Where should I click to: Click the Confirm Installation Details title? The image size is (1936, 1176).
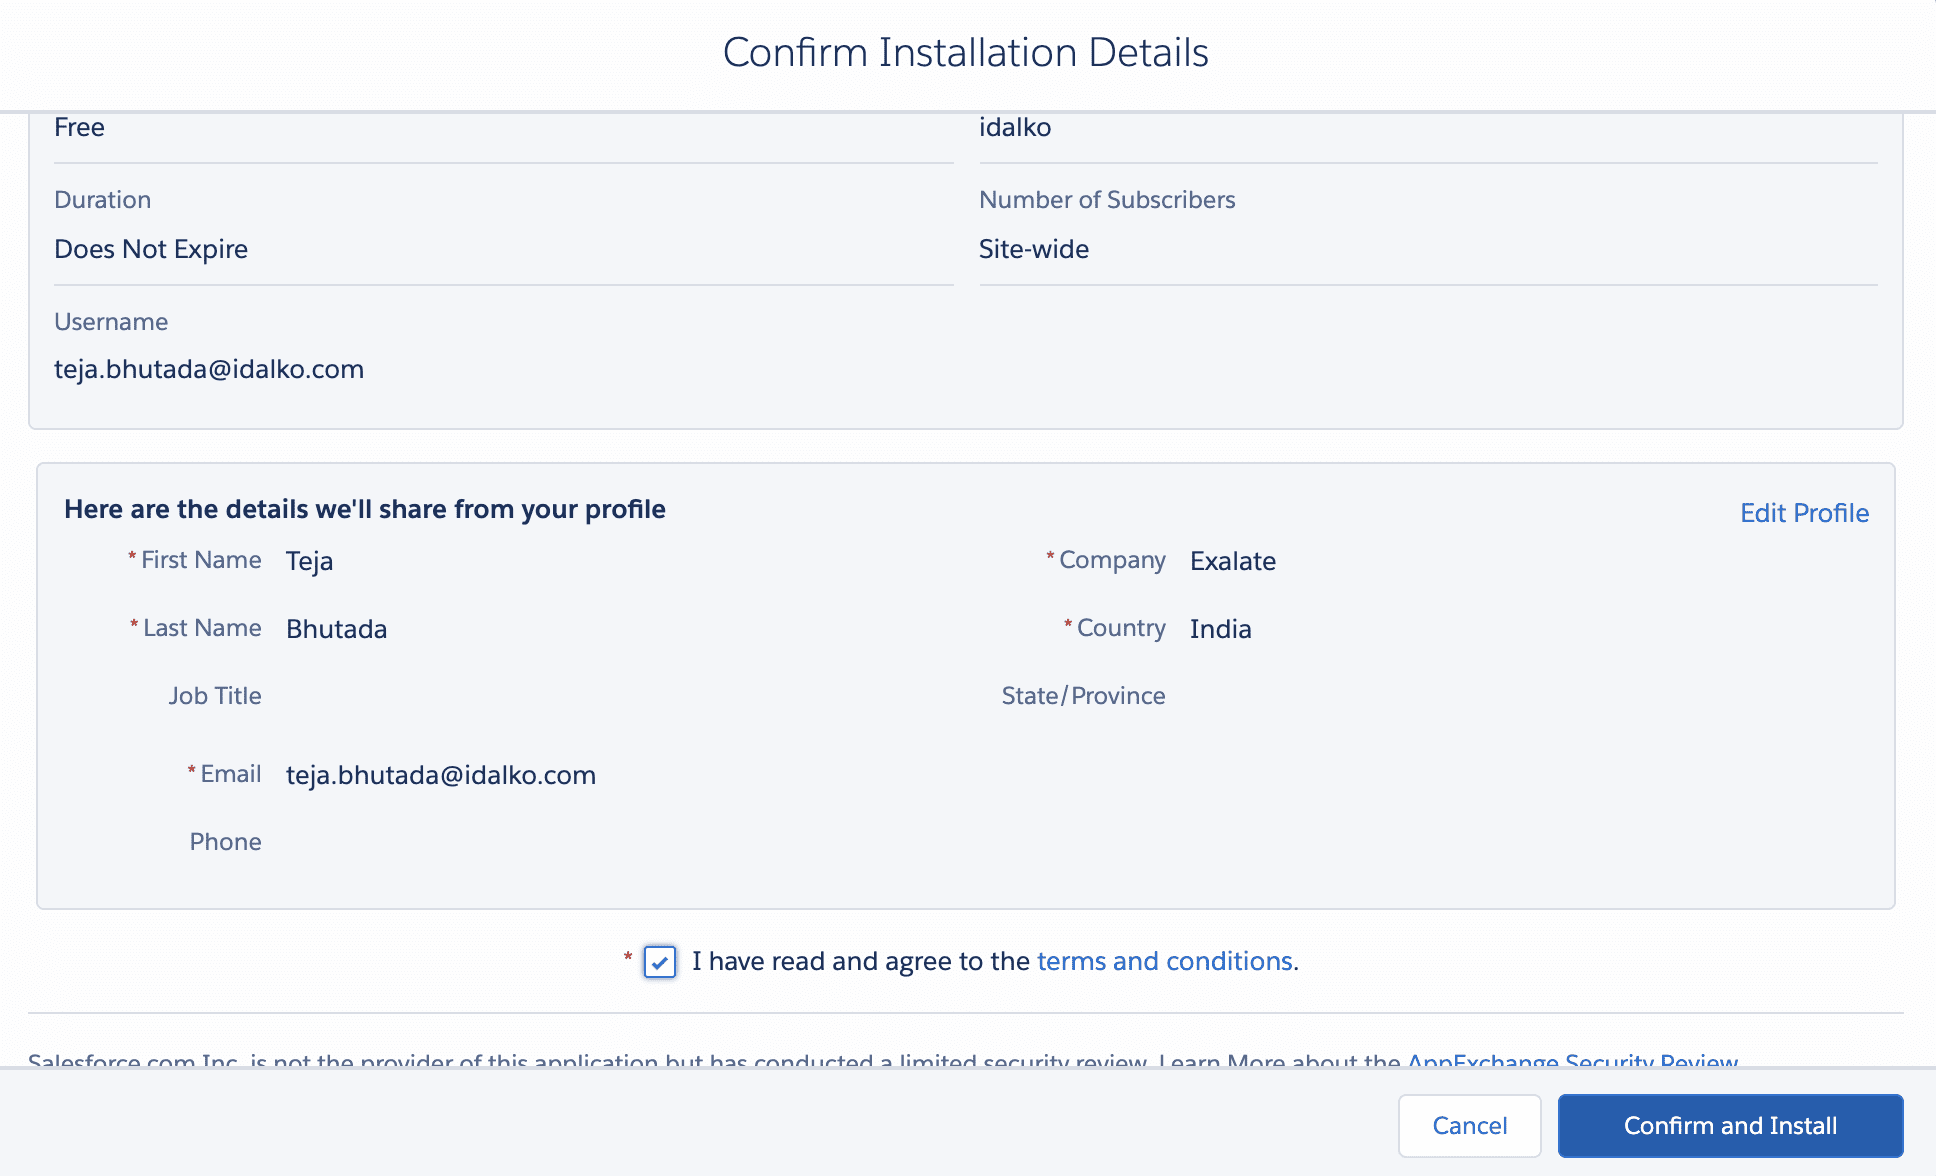pyautogui.click(x=966, y=52)
